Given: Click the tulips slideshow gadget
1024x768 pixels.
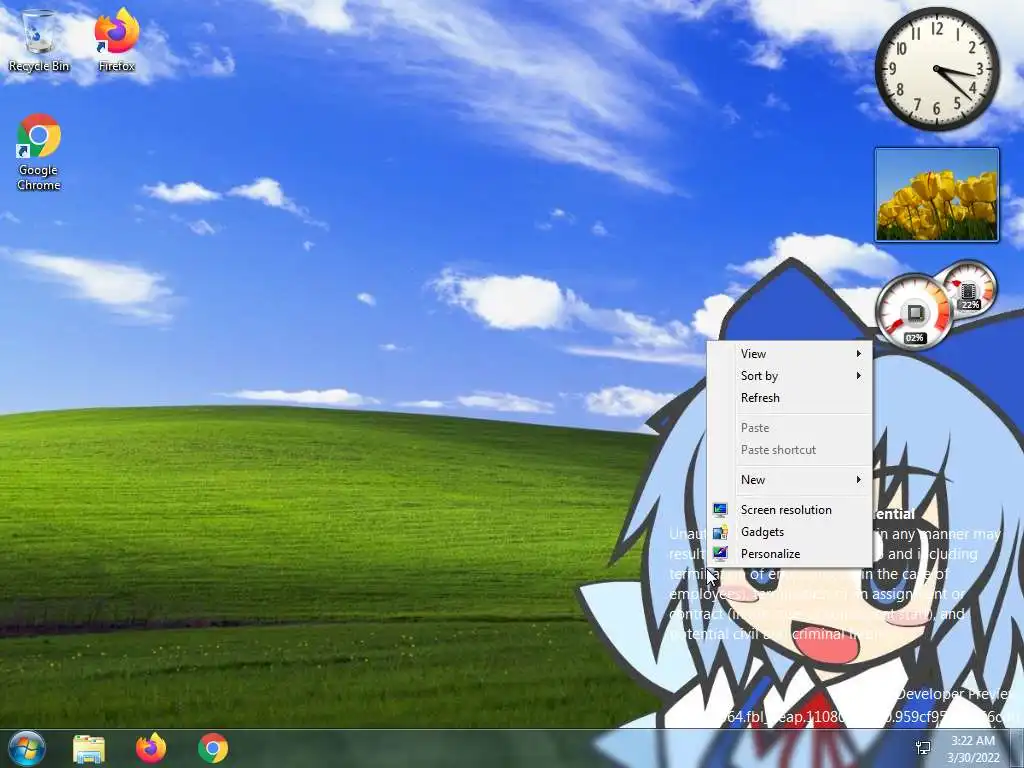Looking at the screenshot, I should coord(936,195).
